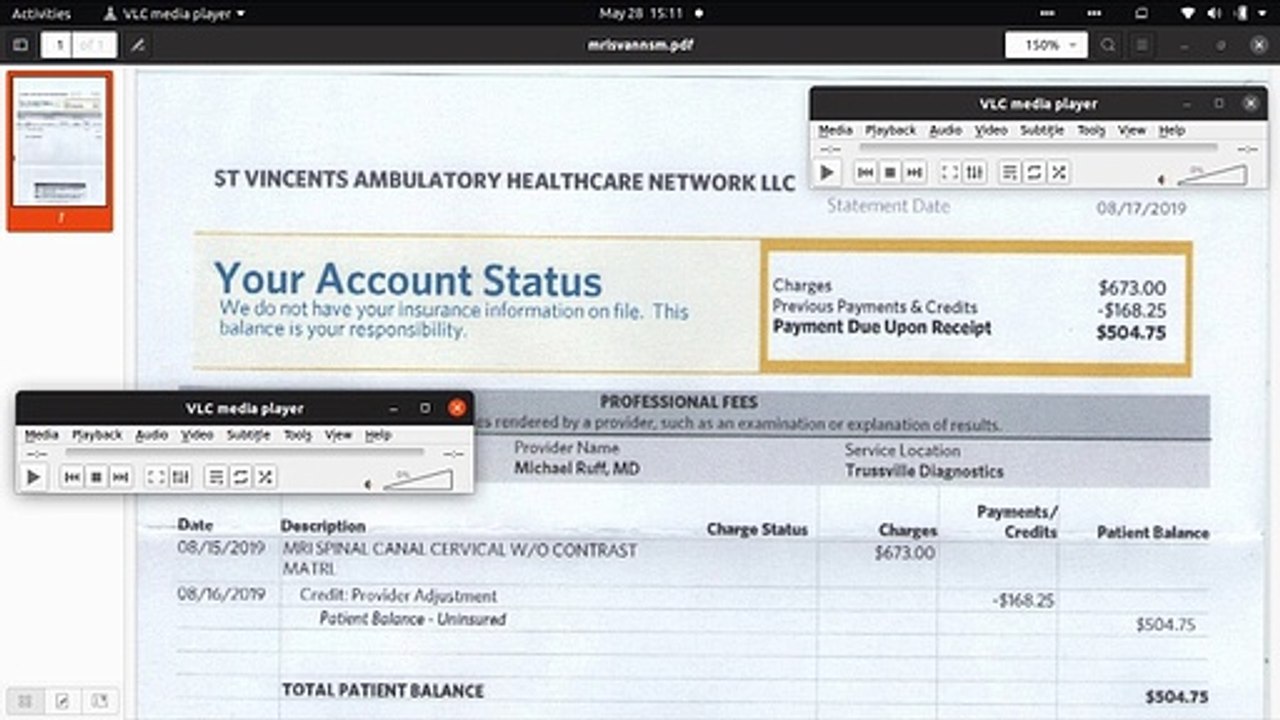
Task: Switch sidebar to thumbnails grid view
Action: 26,701
